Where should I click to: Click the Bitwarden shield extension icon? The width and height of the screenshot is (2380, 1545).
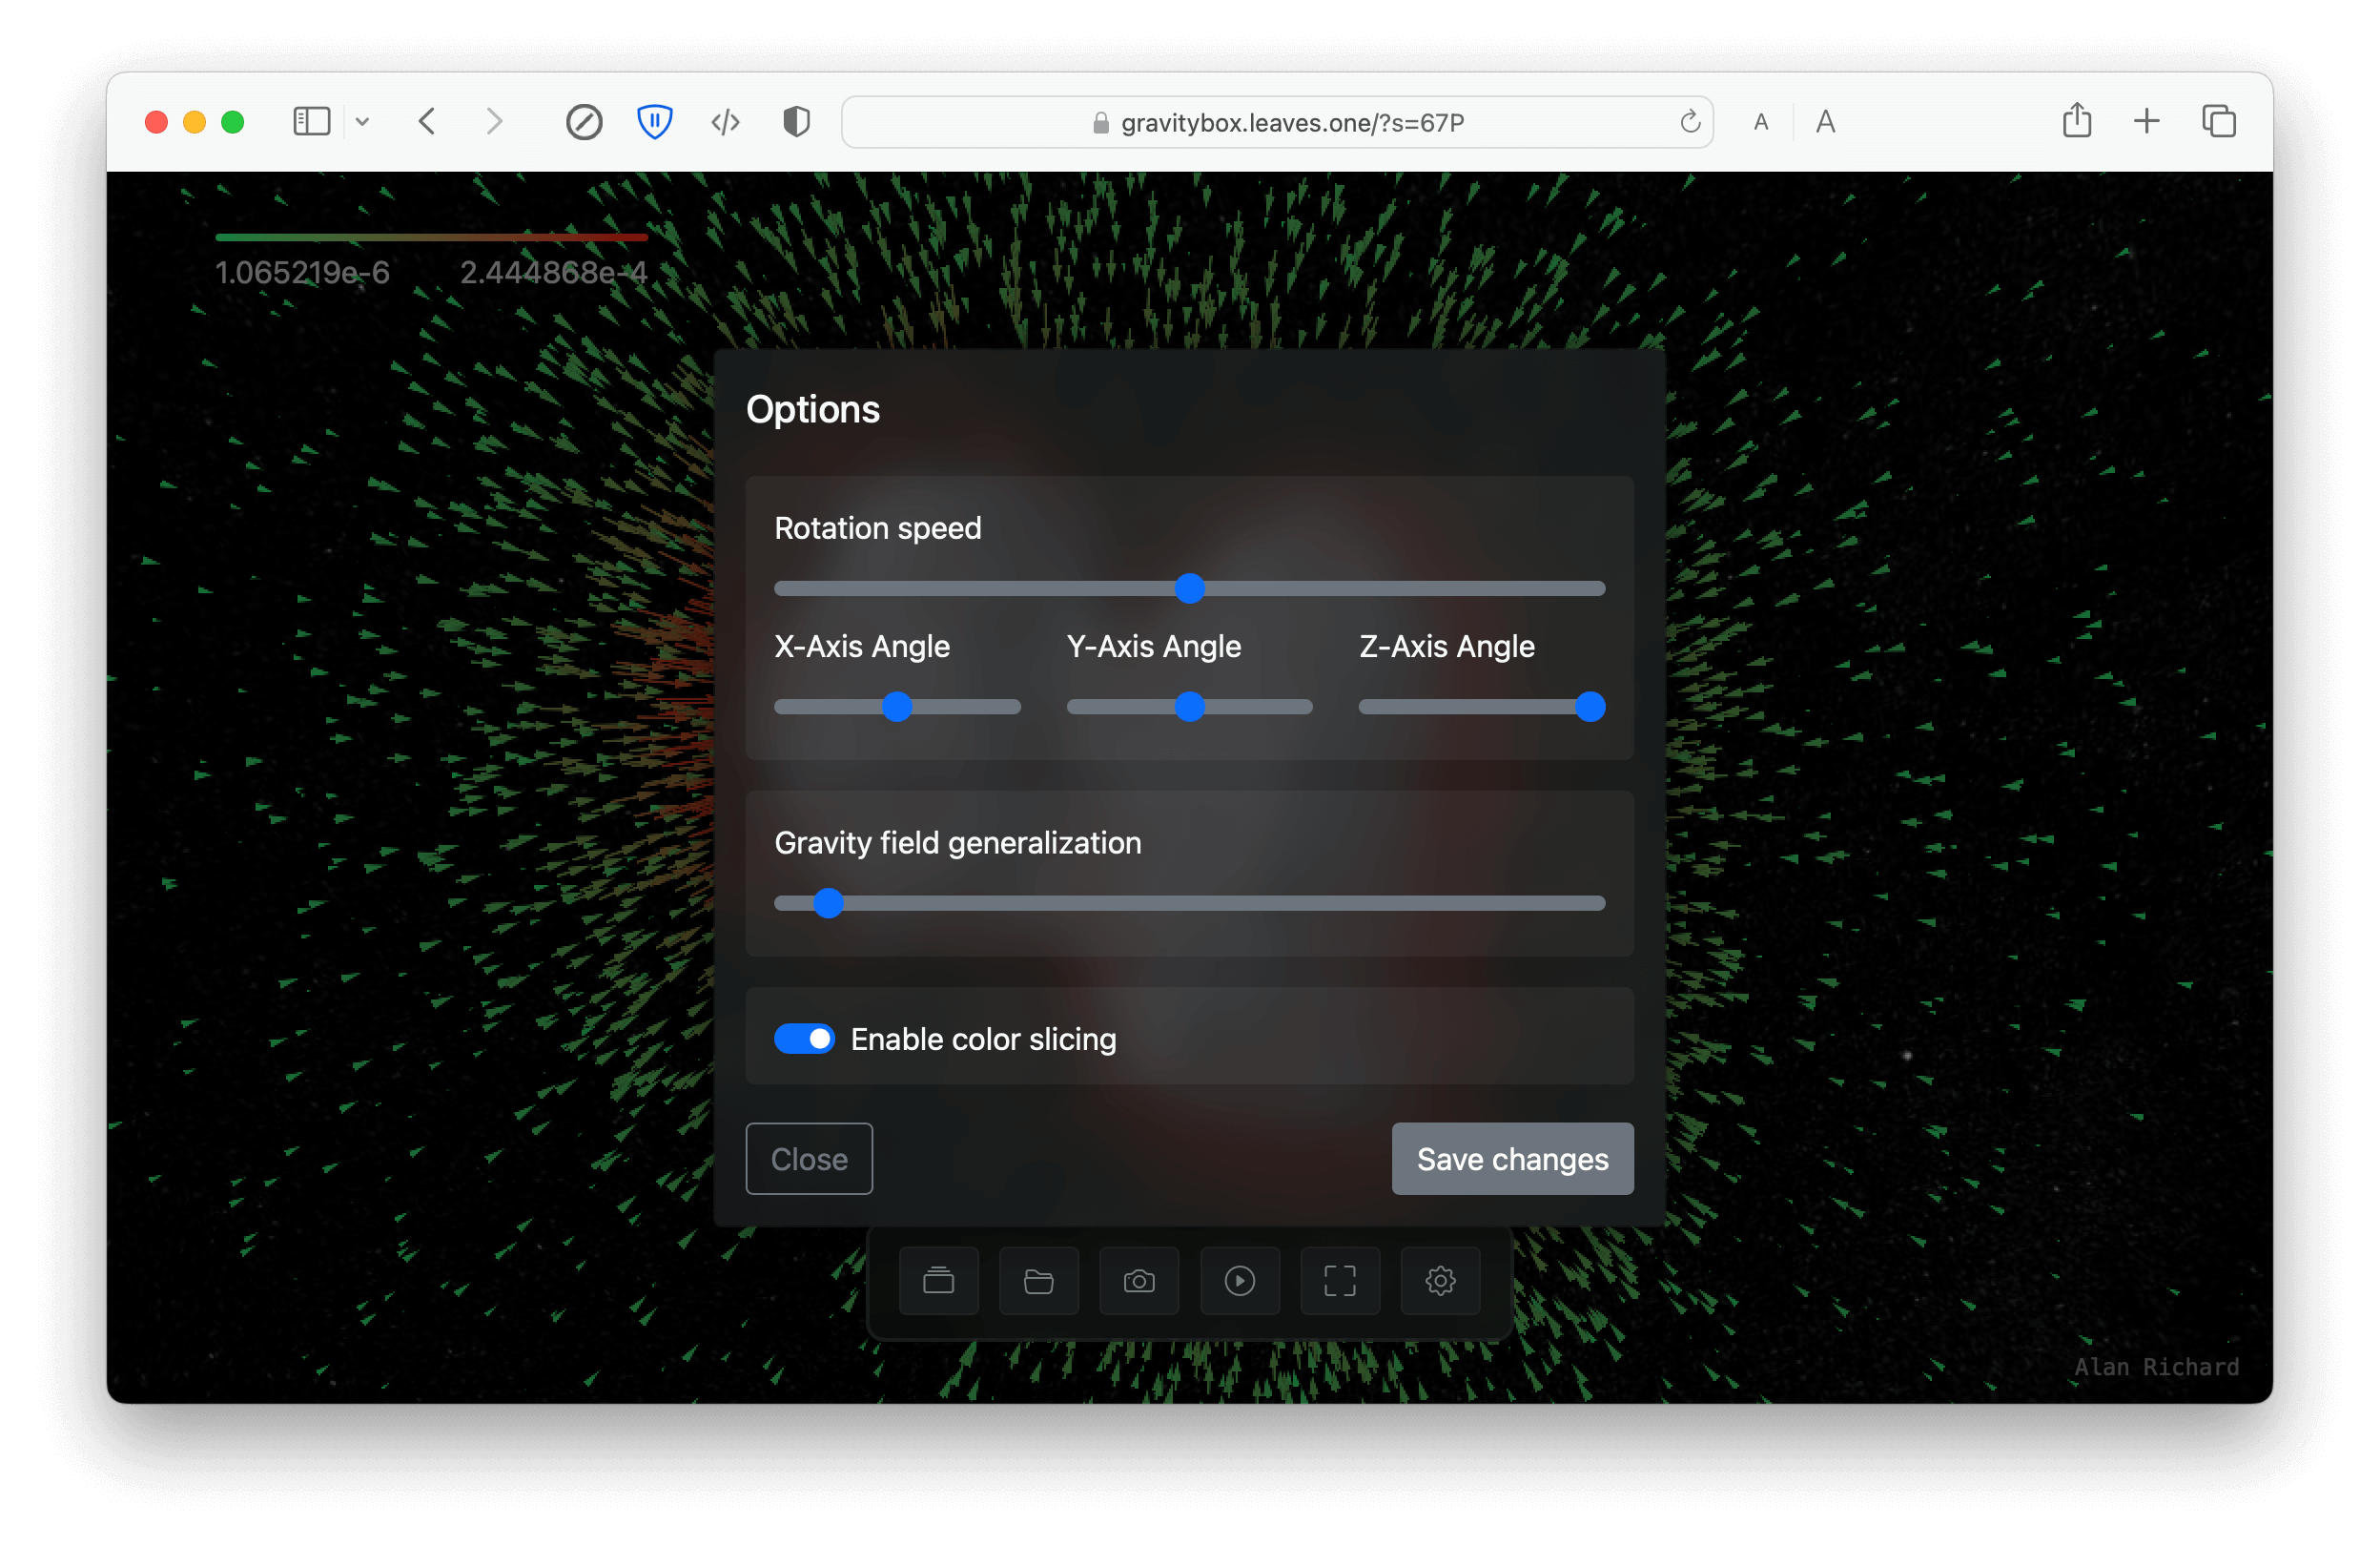click(654, 122)
